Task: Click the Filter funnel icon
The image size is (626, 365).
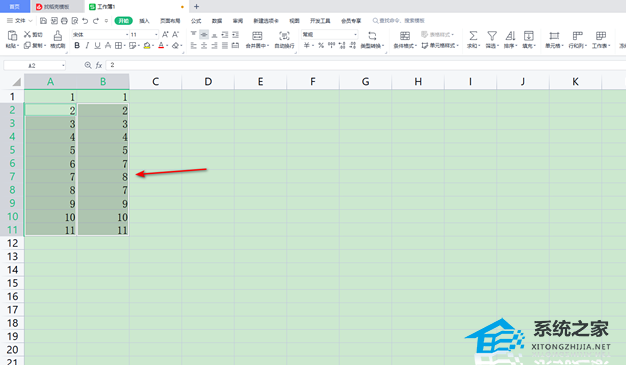Action: tap(492, 36)
